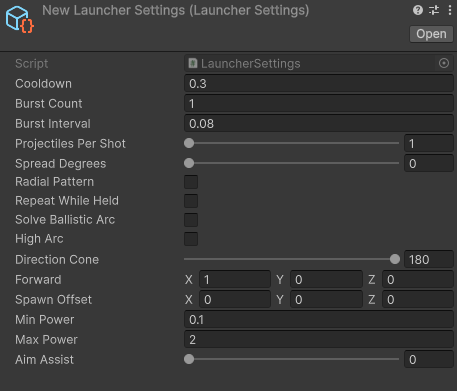Open the preset selector sliders icon
457x391 pixels.
pos(434,10)
